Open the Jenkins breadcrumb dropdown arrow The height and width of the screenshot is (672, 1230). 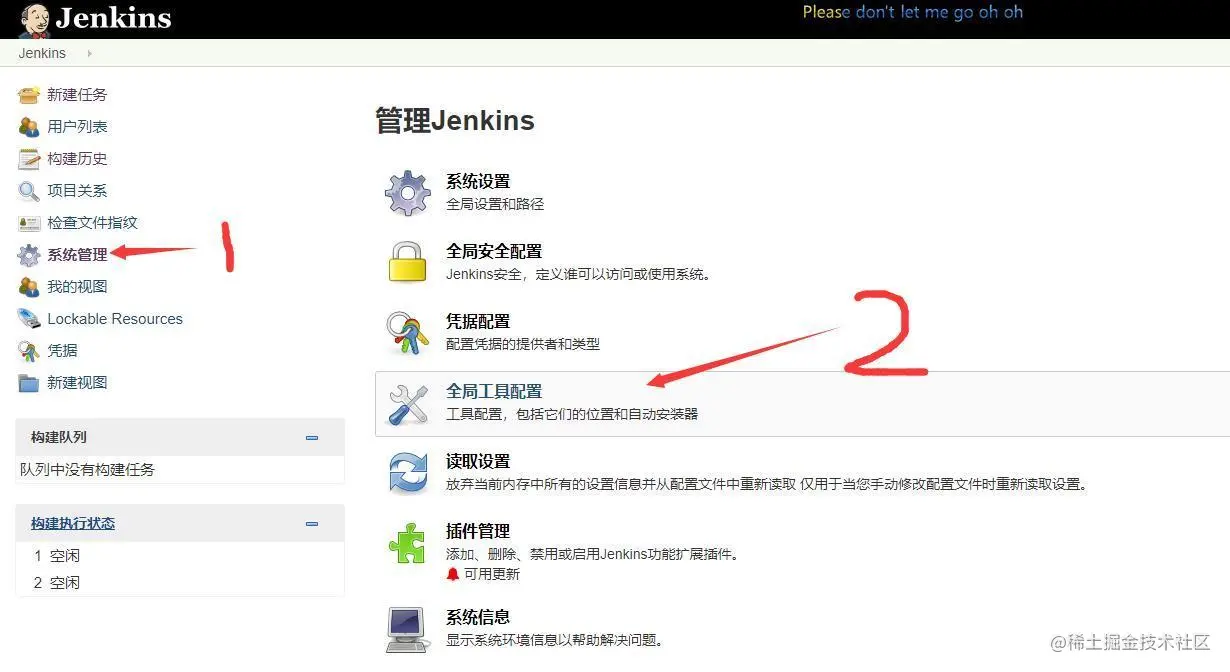(x=89, y=54)
